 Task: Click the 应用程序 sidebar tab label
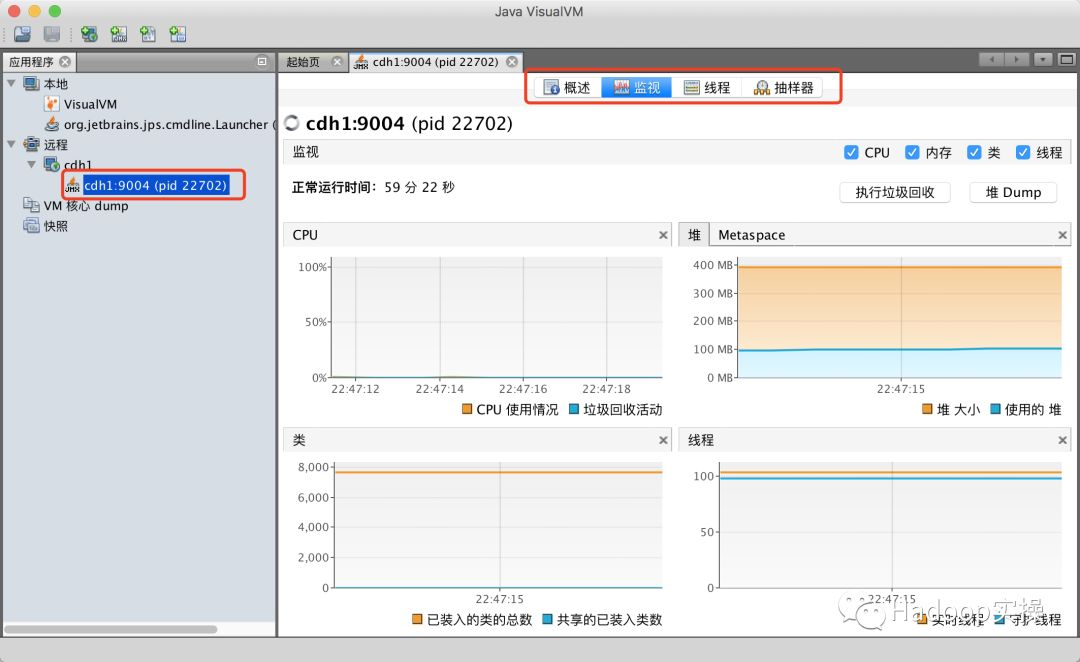point(31,61)
